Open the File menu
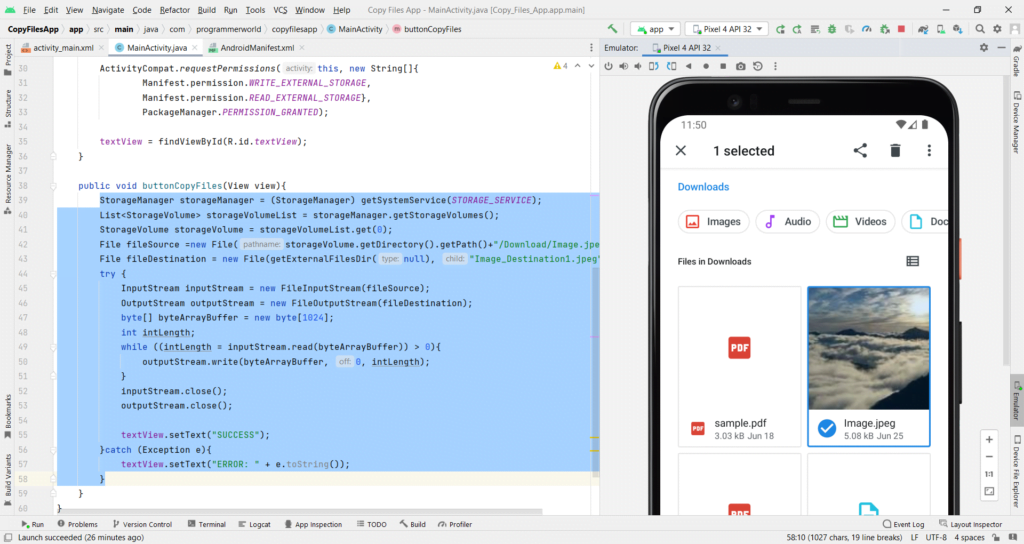Screen dimensions: 1024x544 click(x=29, y=10)
